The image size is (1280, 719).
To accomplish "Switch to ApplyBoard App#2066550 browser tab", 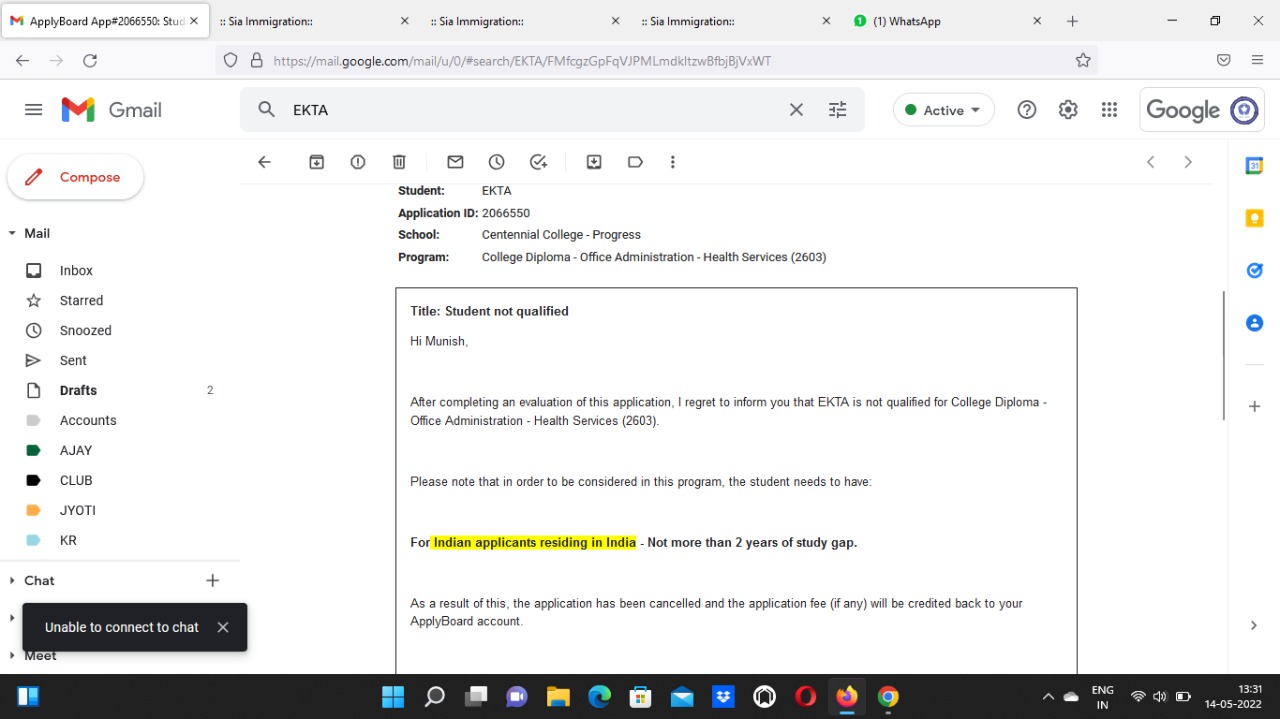I will [105, 21].
